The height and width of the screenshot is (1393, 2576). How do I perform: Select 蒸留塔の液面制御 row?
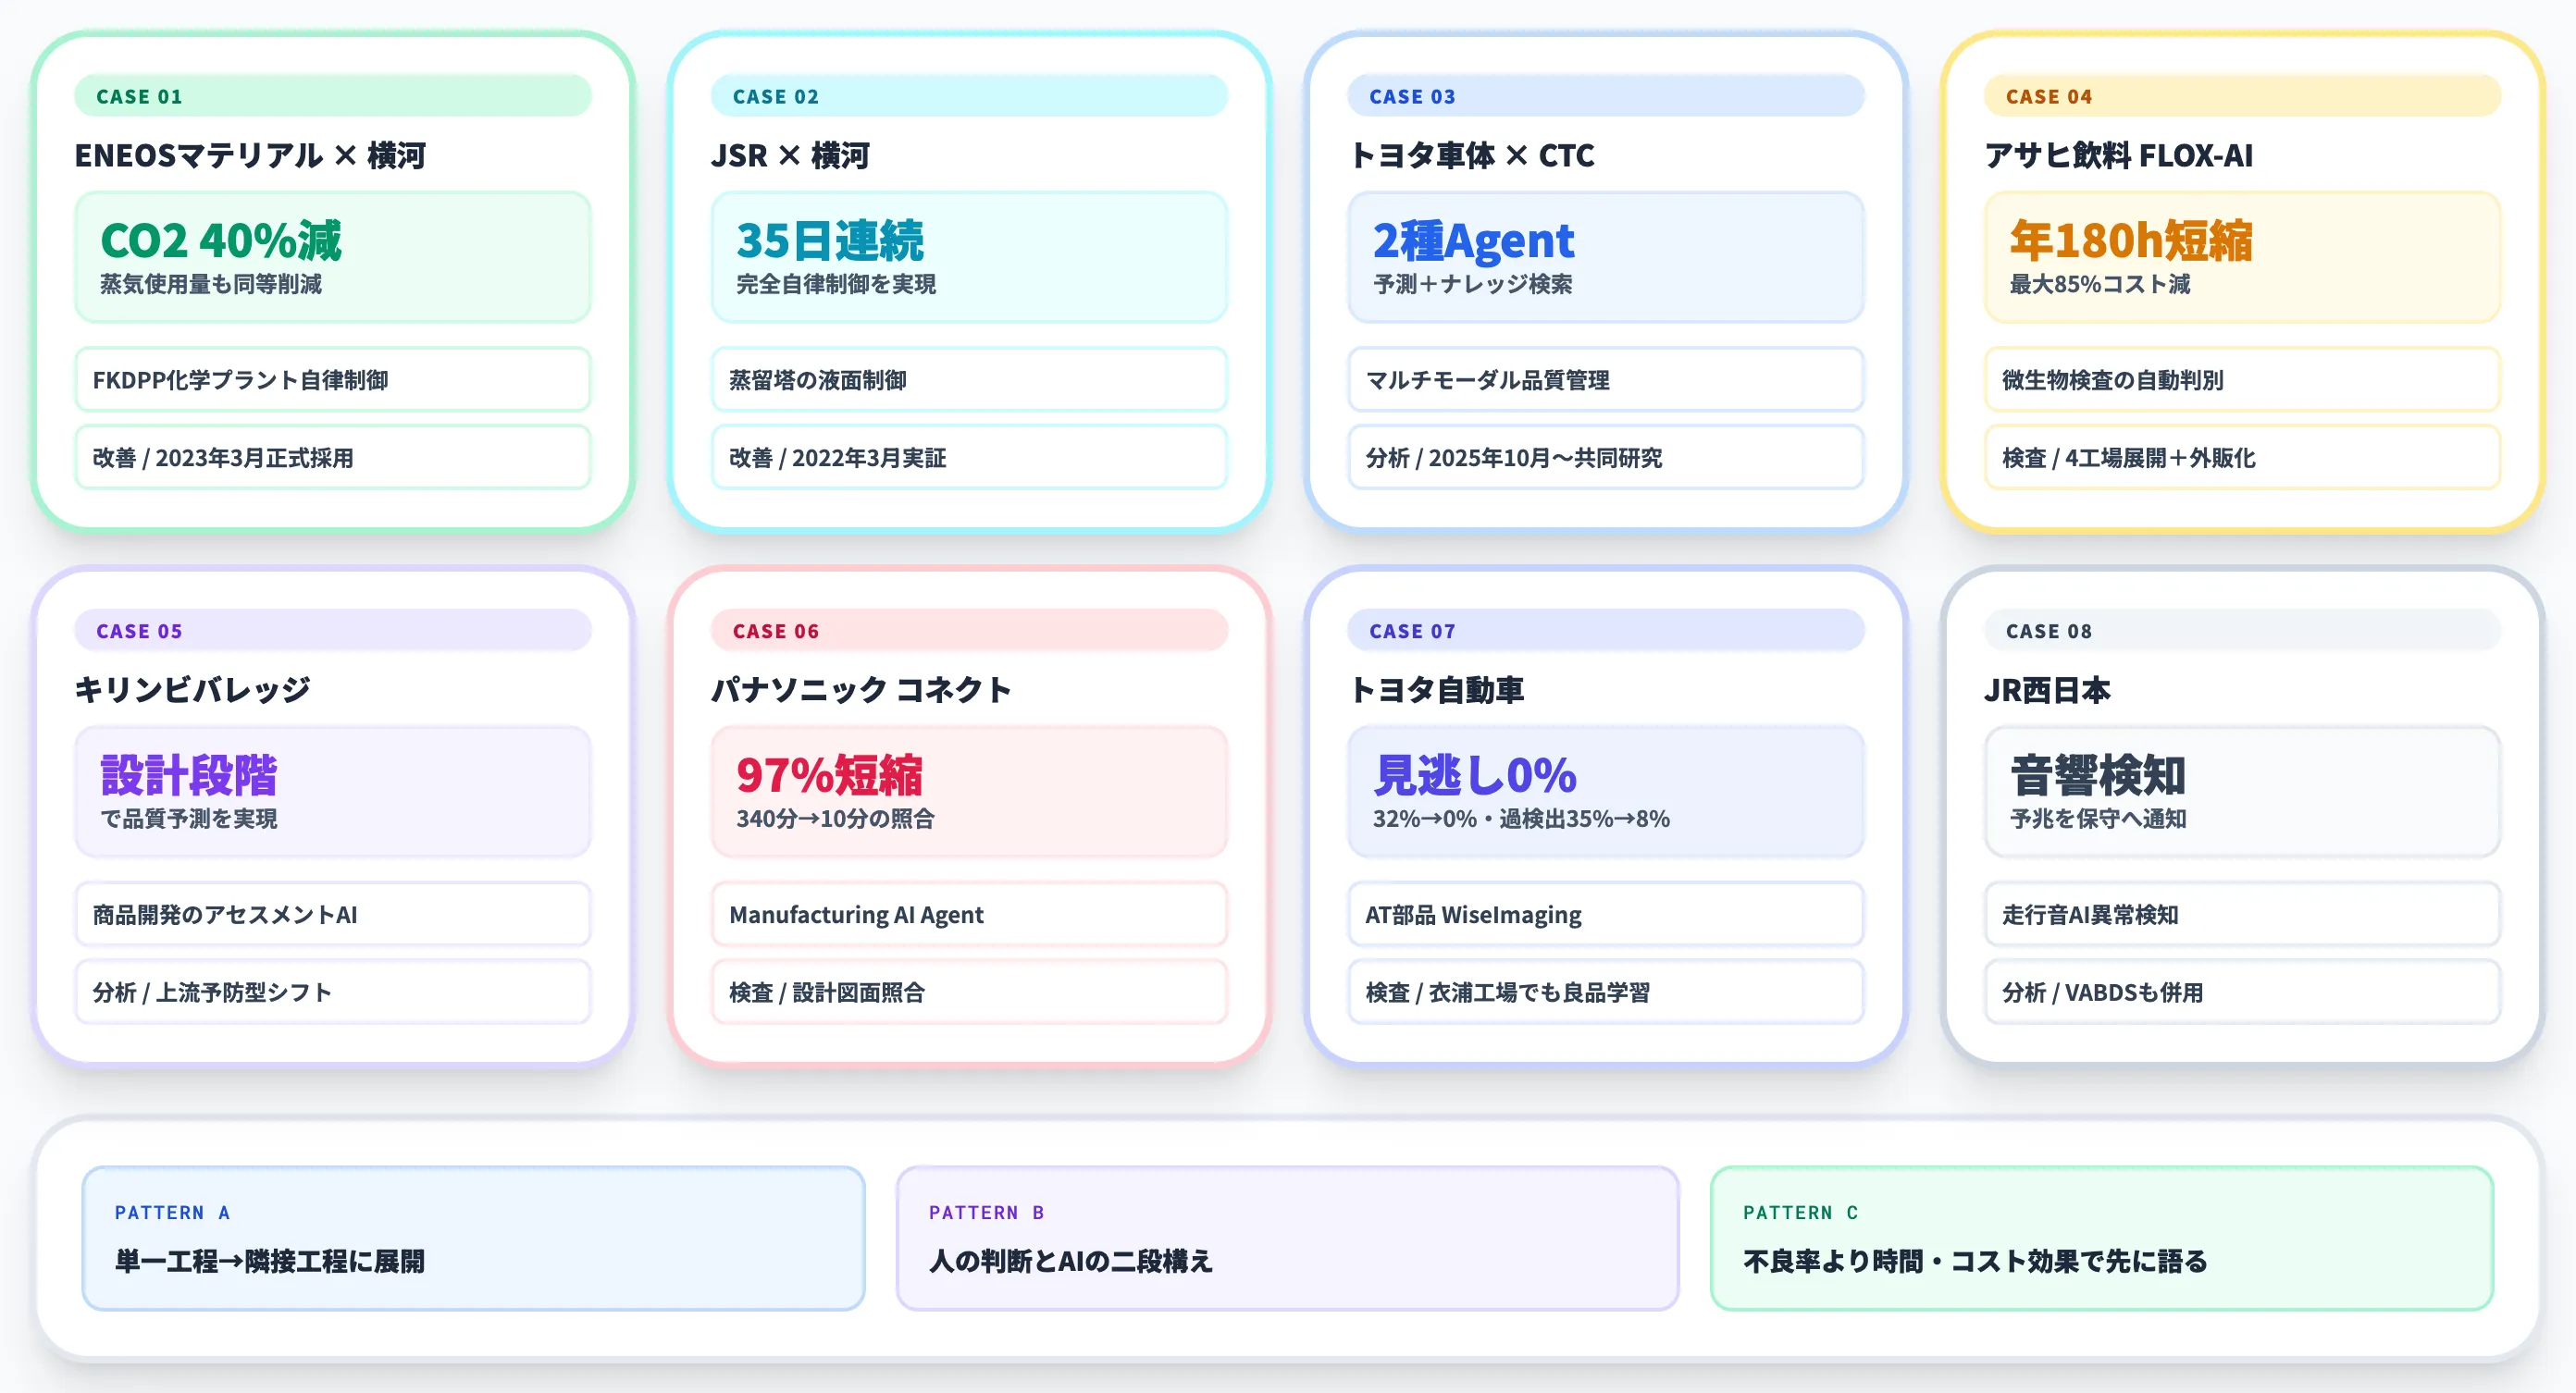[x=969, y=380]
